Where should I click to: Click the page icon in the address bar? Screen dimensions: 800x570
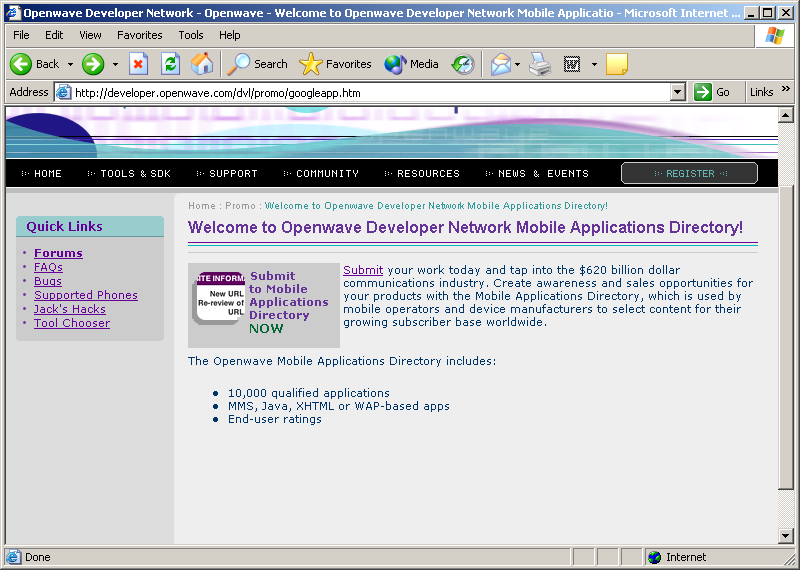click(63, 92)
